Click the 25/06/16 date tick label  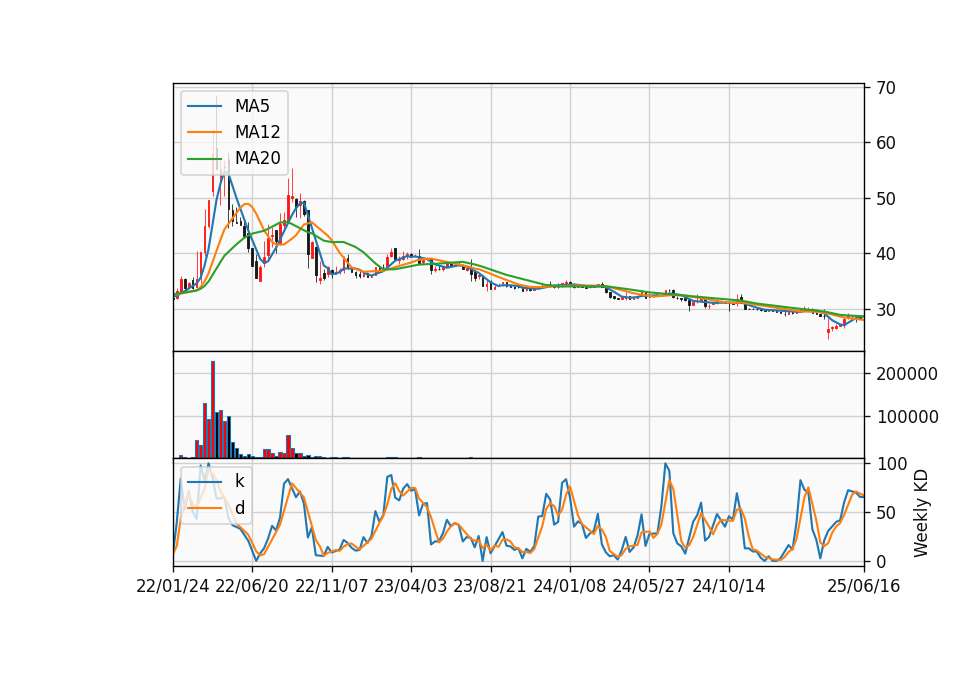click(864, 587)
